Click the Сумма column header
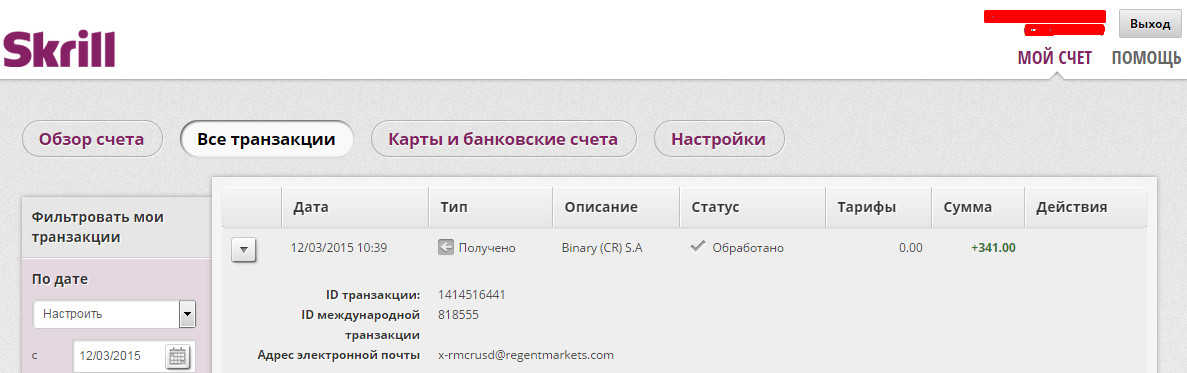 [978, 207]
